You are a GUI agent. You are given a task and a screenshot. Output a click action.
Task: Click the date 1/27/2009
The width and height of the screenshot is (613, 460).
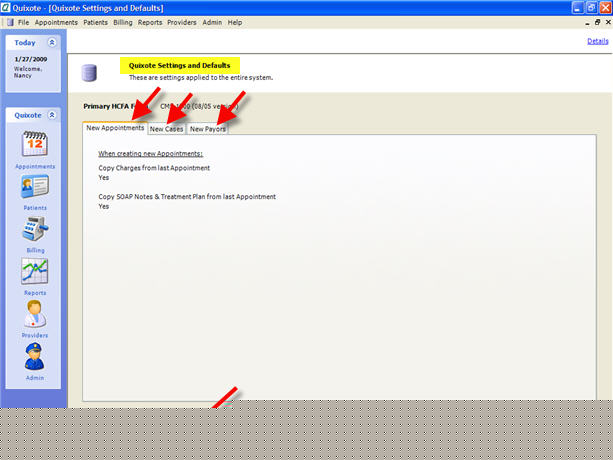coord(30,59)
